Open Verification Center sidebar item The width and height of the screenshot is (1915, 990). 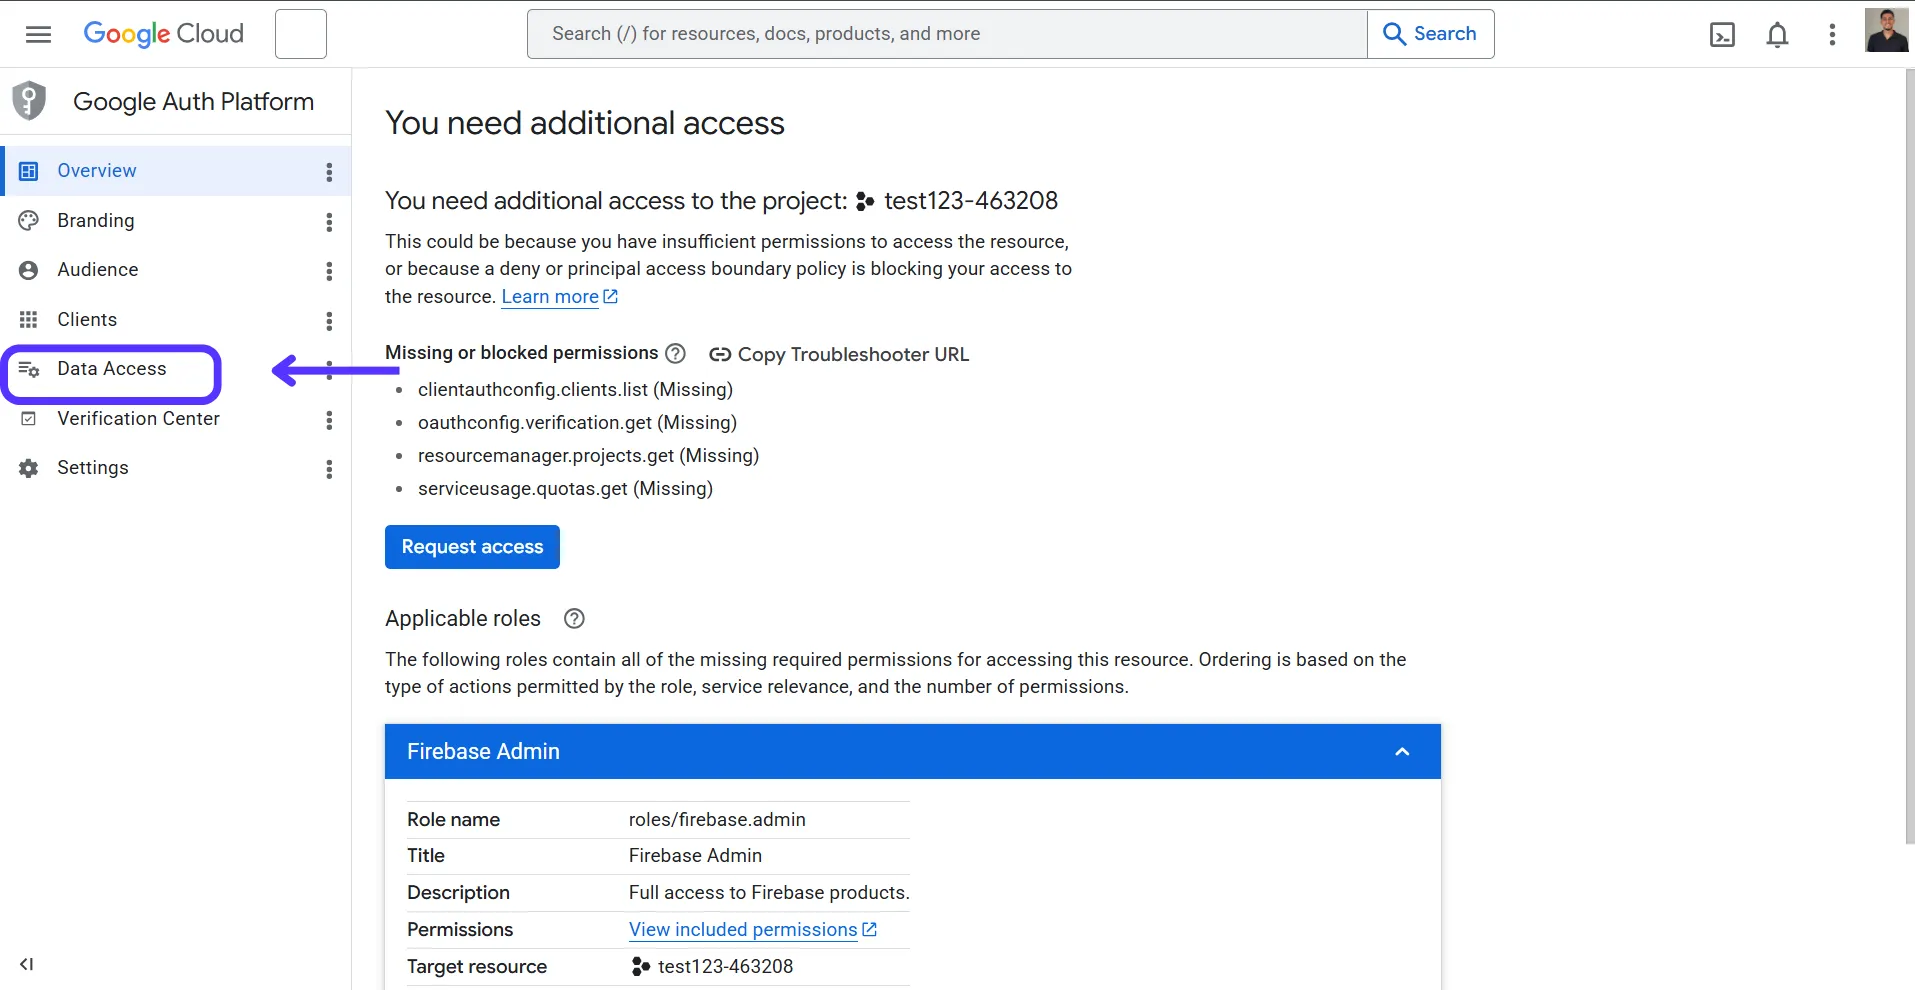(x=138, y=419)
